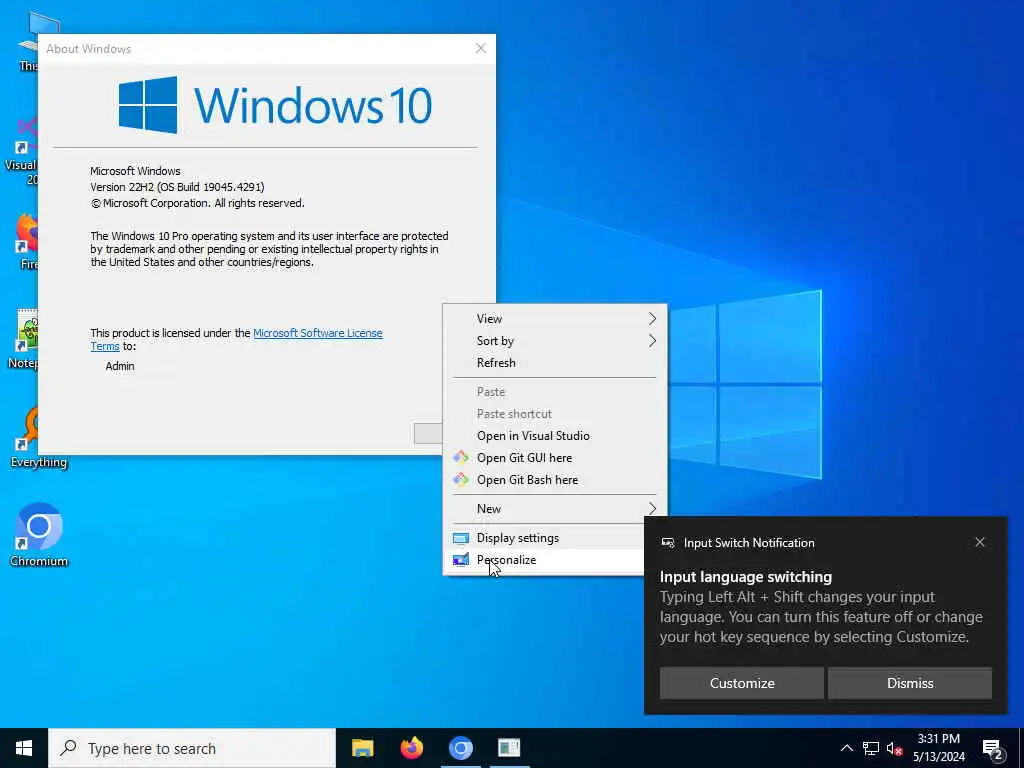Click the New submenu arrow

(652, 509)
